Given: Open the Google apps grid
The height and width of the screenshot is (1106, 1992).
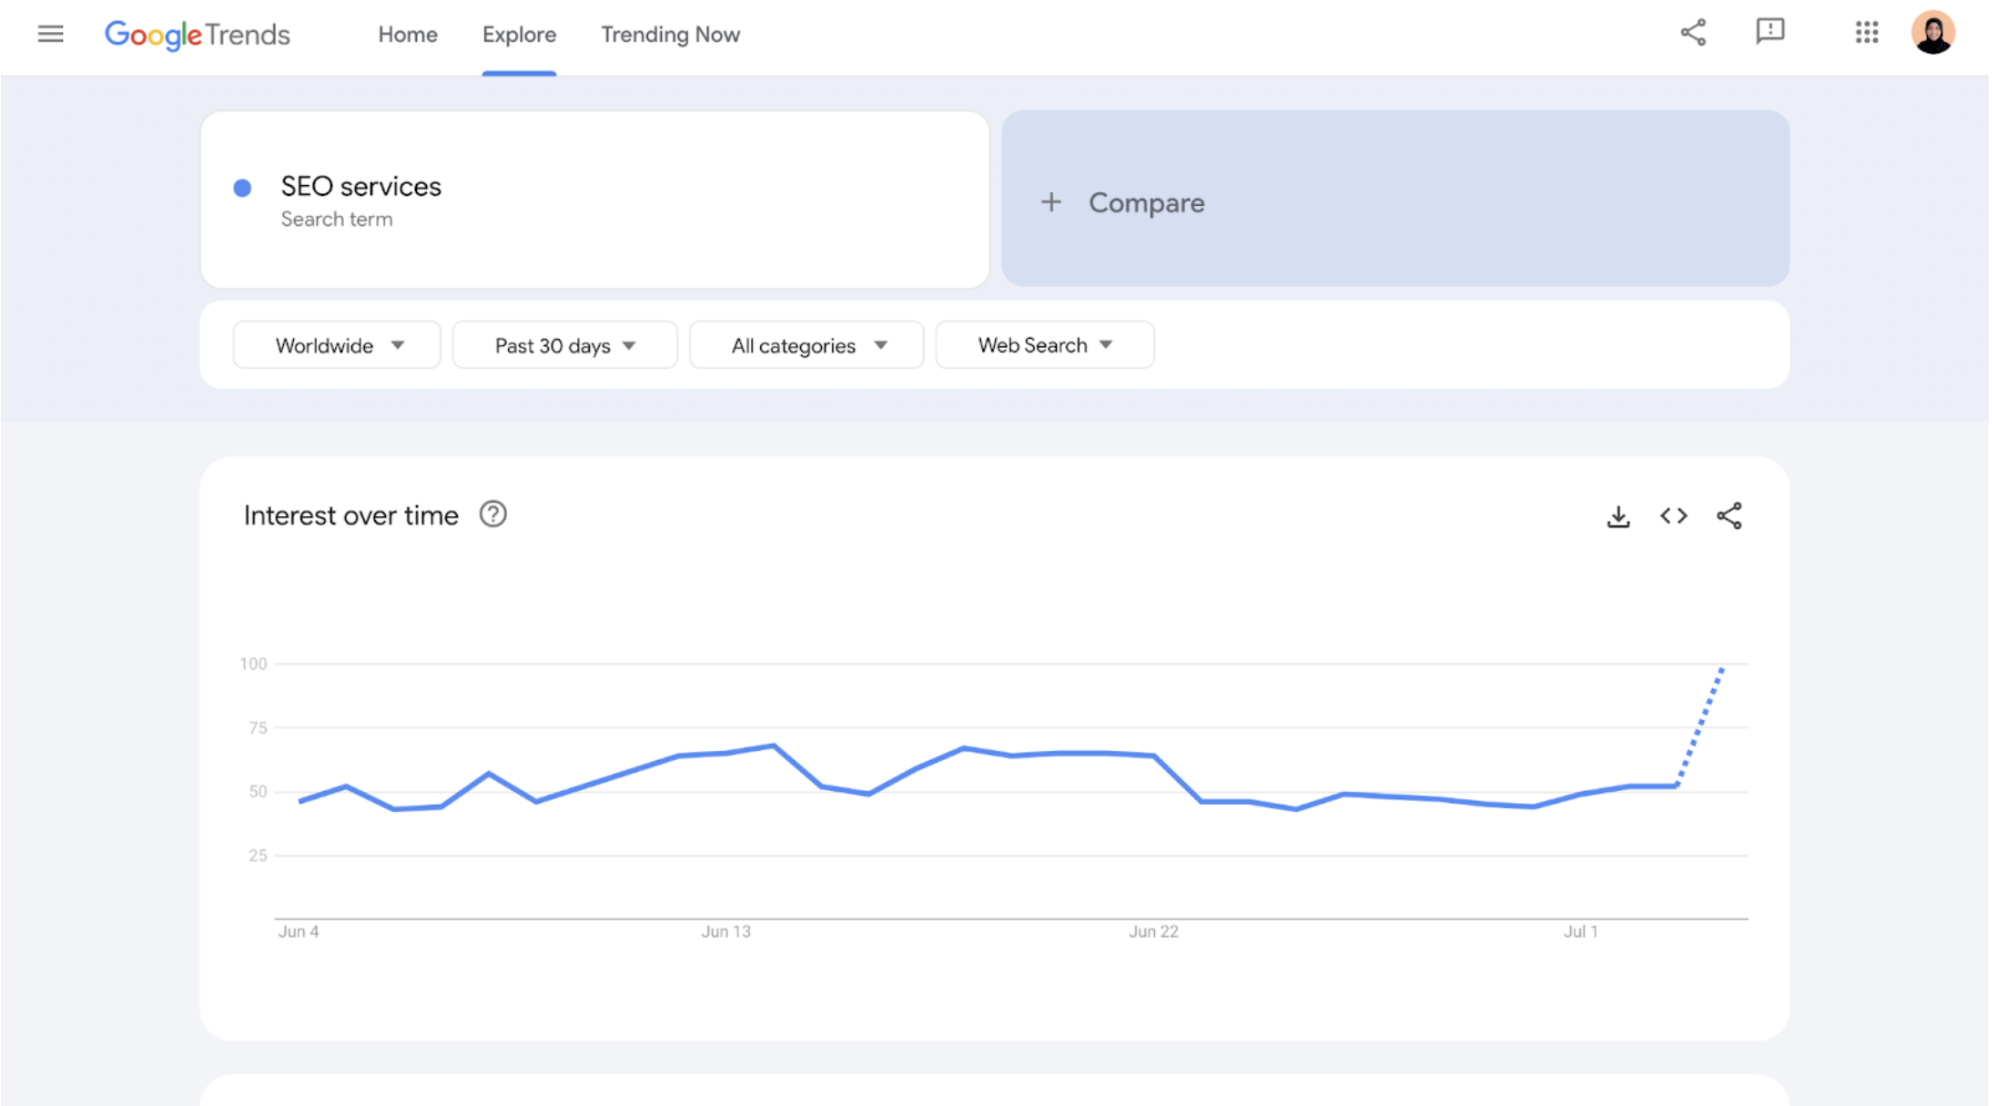Looking at the screenshot, I should pyautogui.click(x=1866, y=33).
